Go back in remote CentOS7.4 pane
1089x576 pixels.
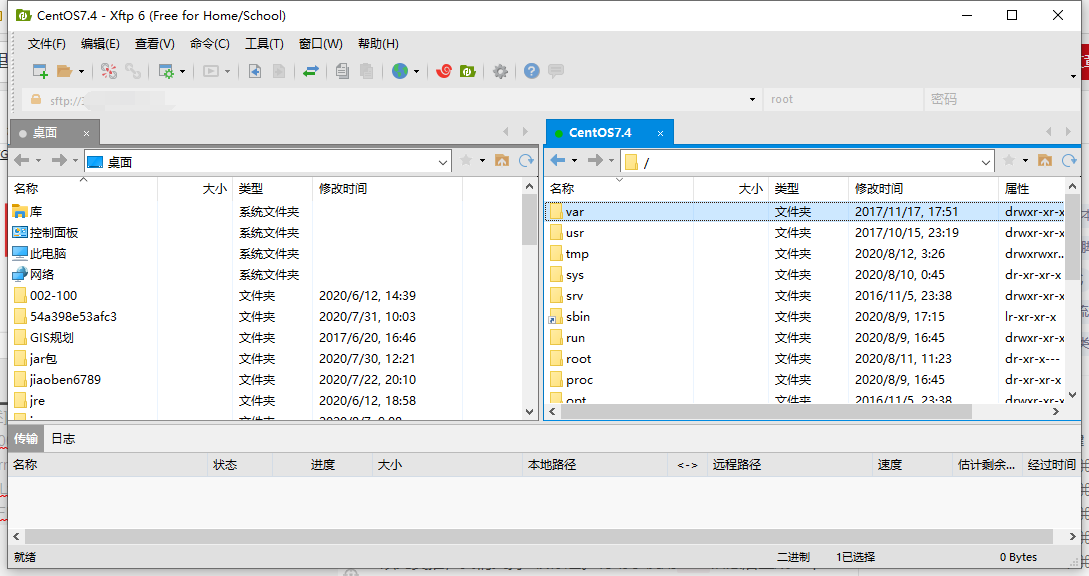coord(558,161)
